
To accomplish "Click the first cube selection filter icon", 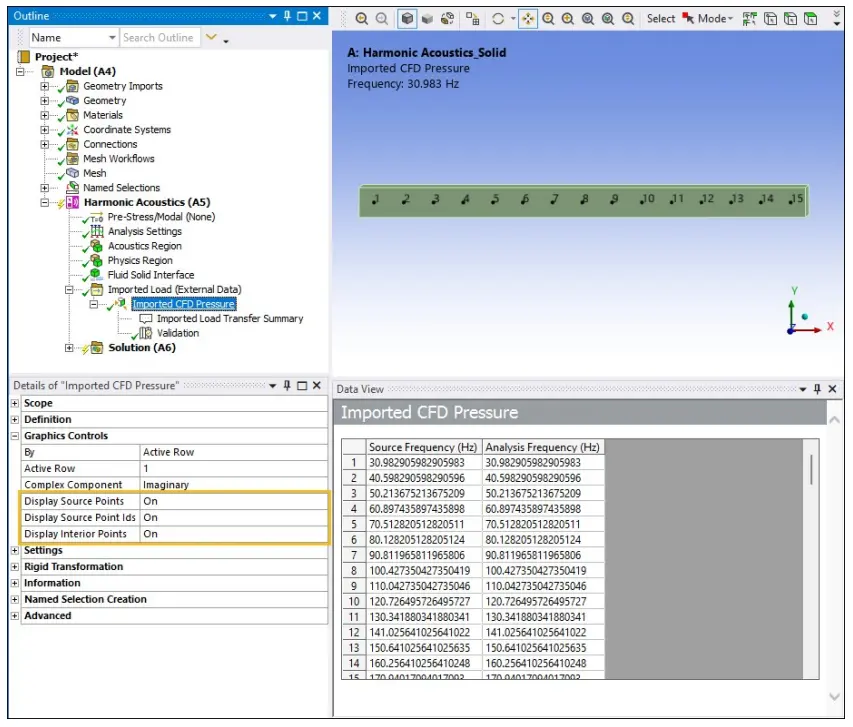I will 770,19.
